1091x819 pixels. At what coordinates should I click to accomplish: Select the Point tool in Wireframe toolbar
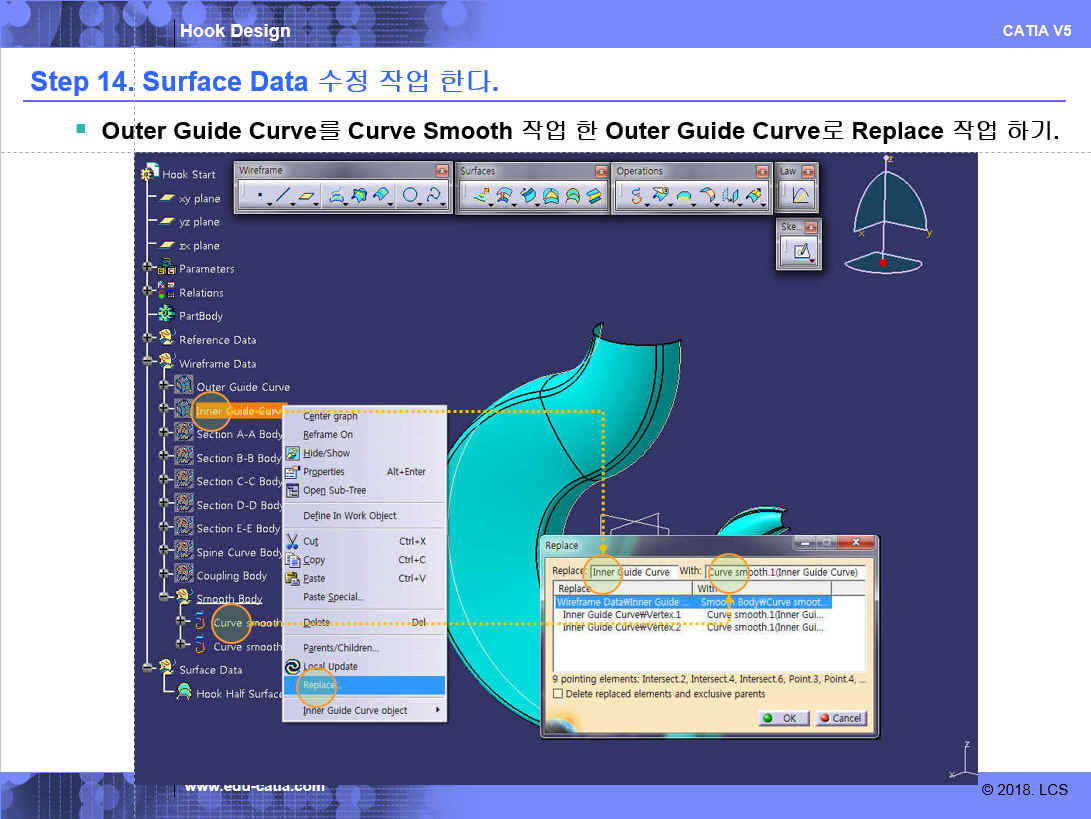pos(260,197)
